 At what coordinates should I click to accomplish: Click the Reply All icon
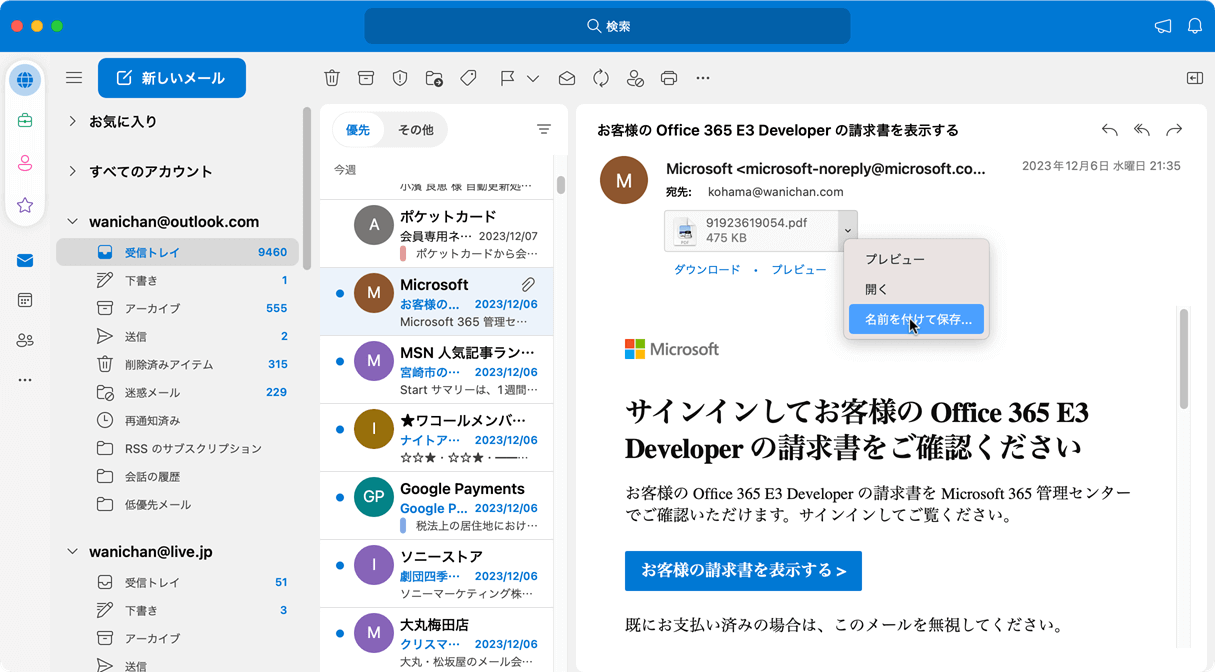pos(1142,130)
